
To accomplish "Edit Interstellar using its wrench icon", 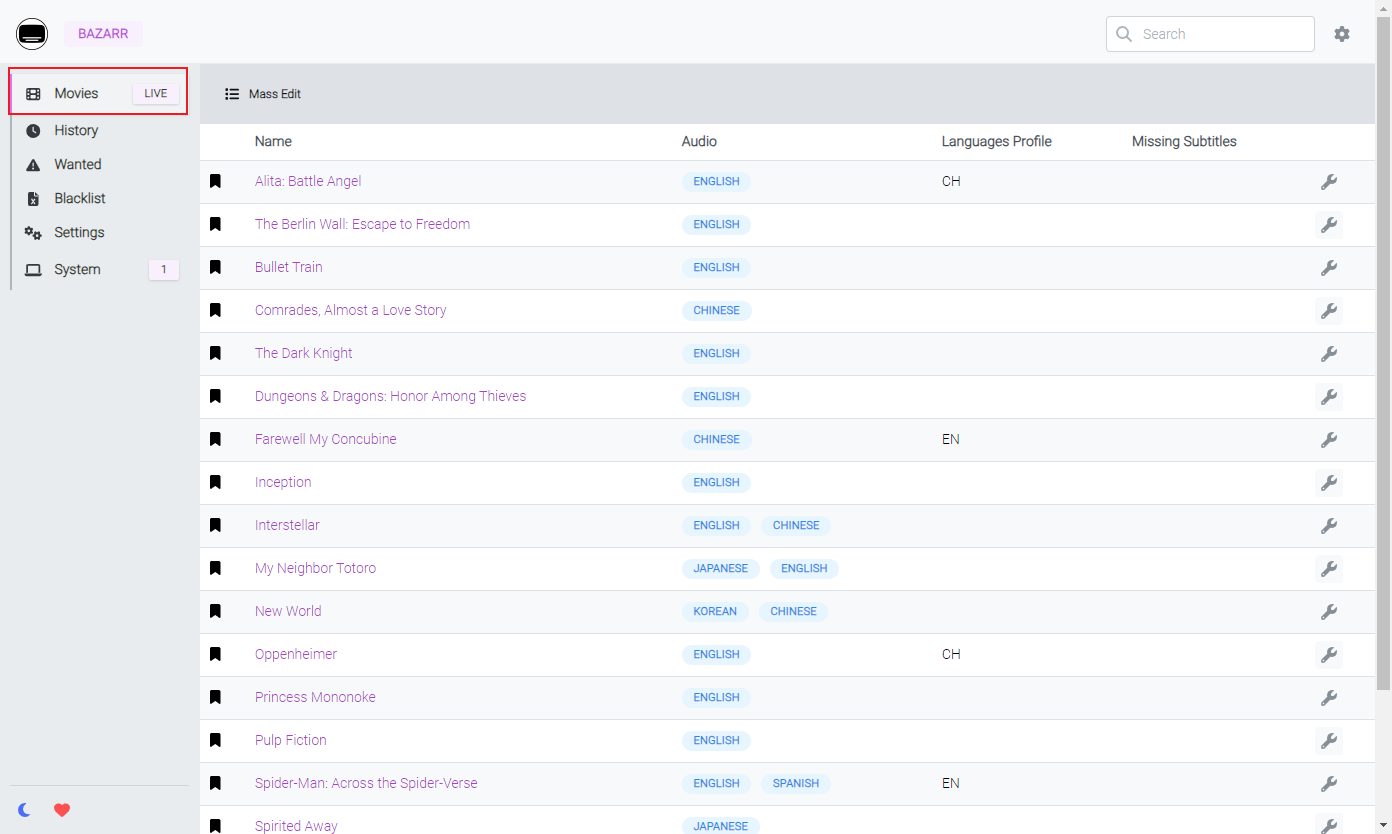I will [1329, 526].
